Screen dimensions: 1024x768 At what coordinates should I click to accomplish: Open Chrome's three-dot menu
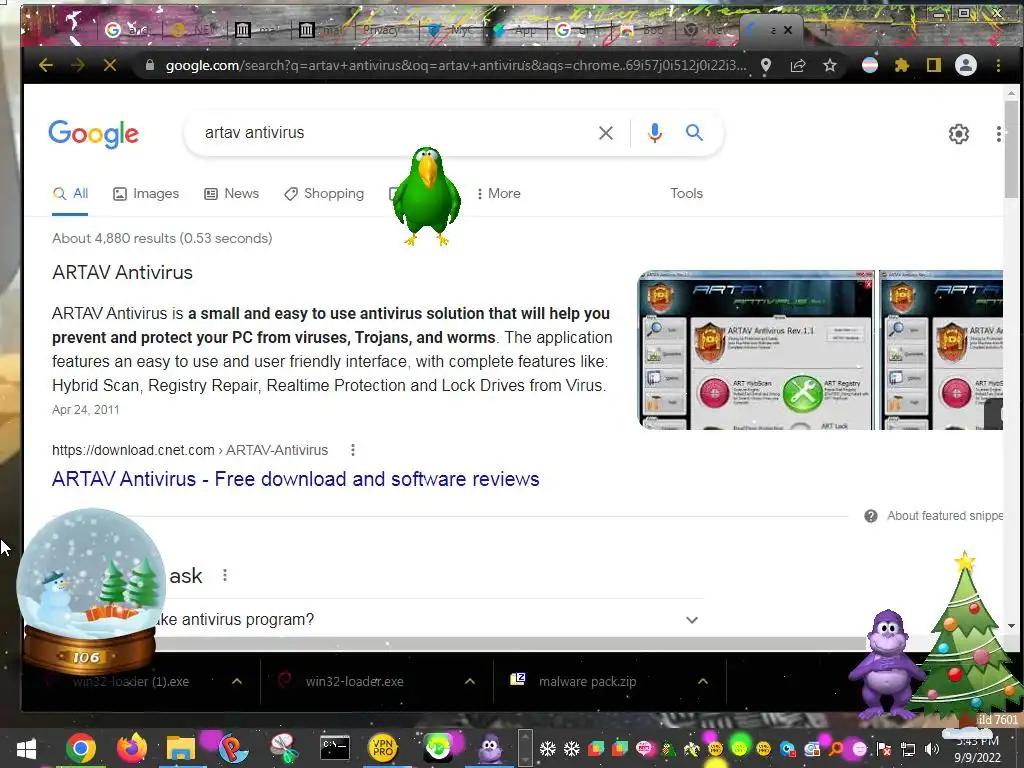[x=998, y=65]
